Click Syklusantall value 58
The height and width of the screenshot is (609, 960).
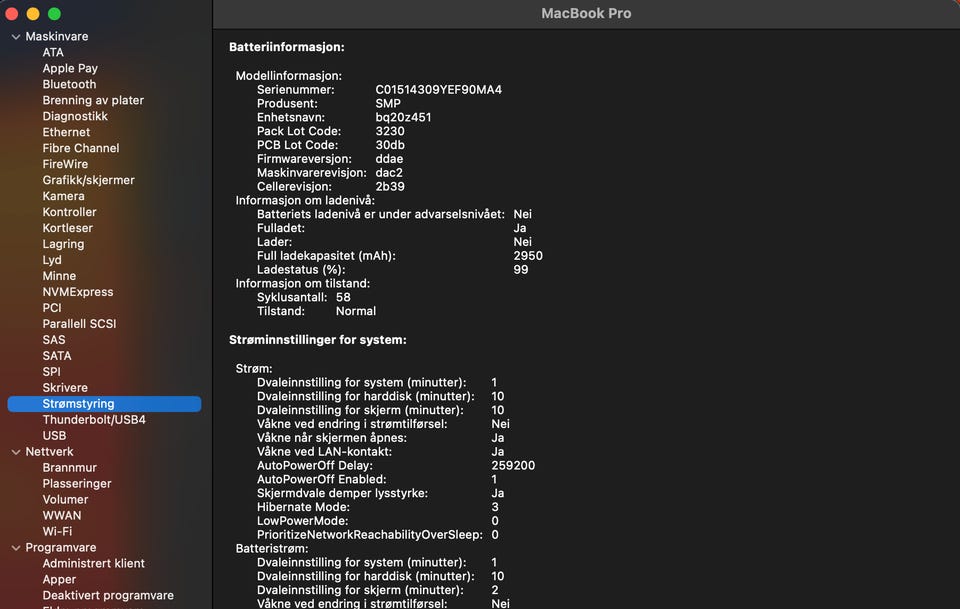click(x=343, y=297)
